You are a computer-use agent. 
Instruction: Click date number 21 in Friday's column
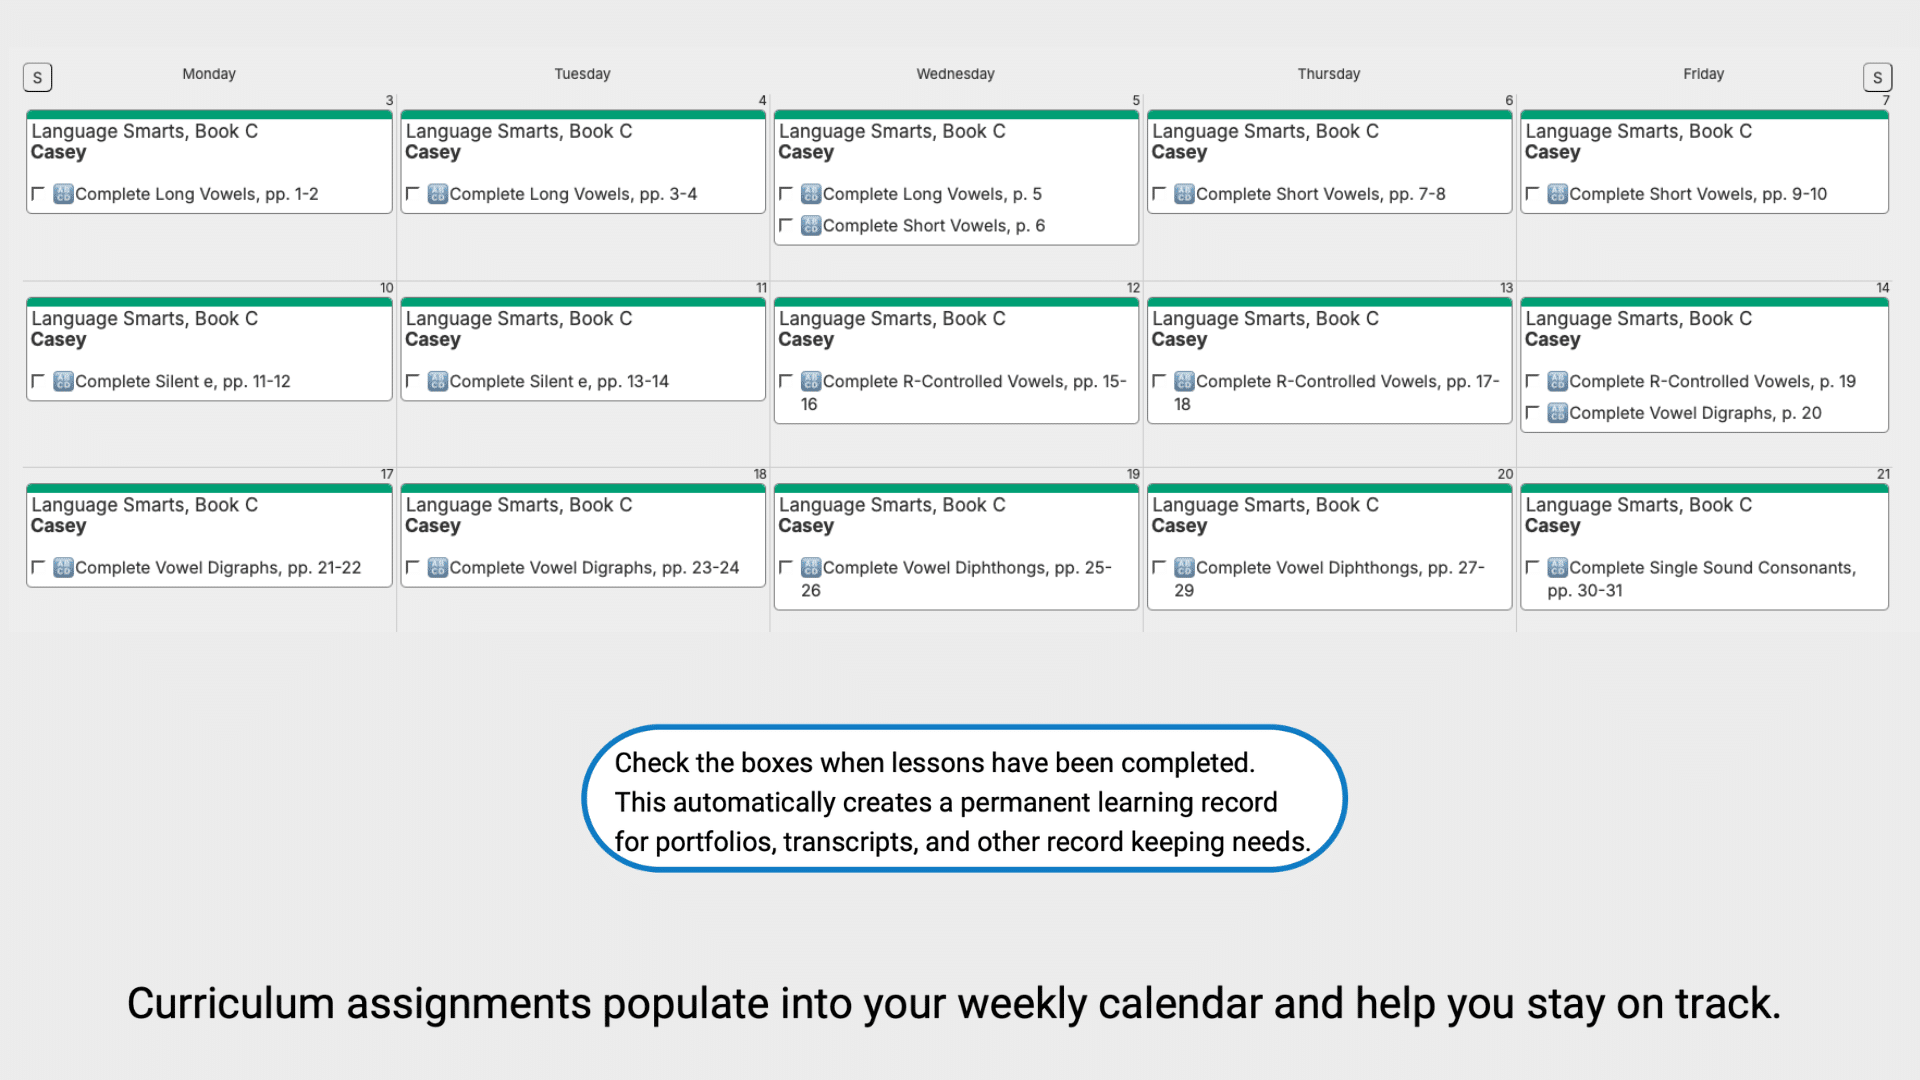(1884, 474)
